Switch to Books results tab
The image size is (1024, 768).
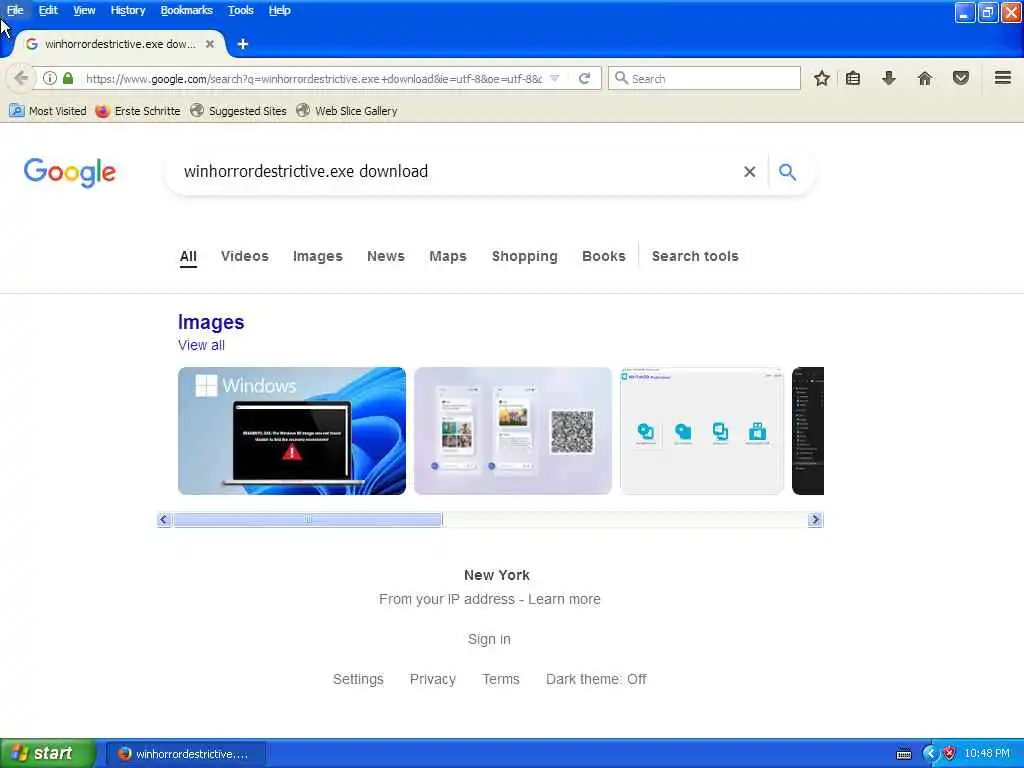pyautogui.click(x=603, y=256)
